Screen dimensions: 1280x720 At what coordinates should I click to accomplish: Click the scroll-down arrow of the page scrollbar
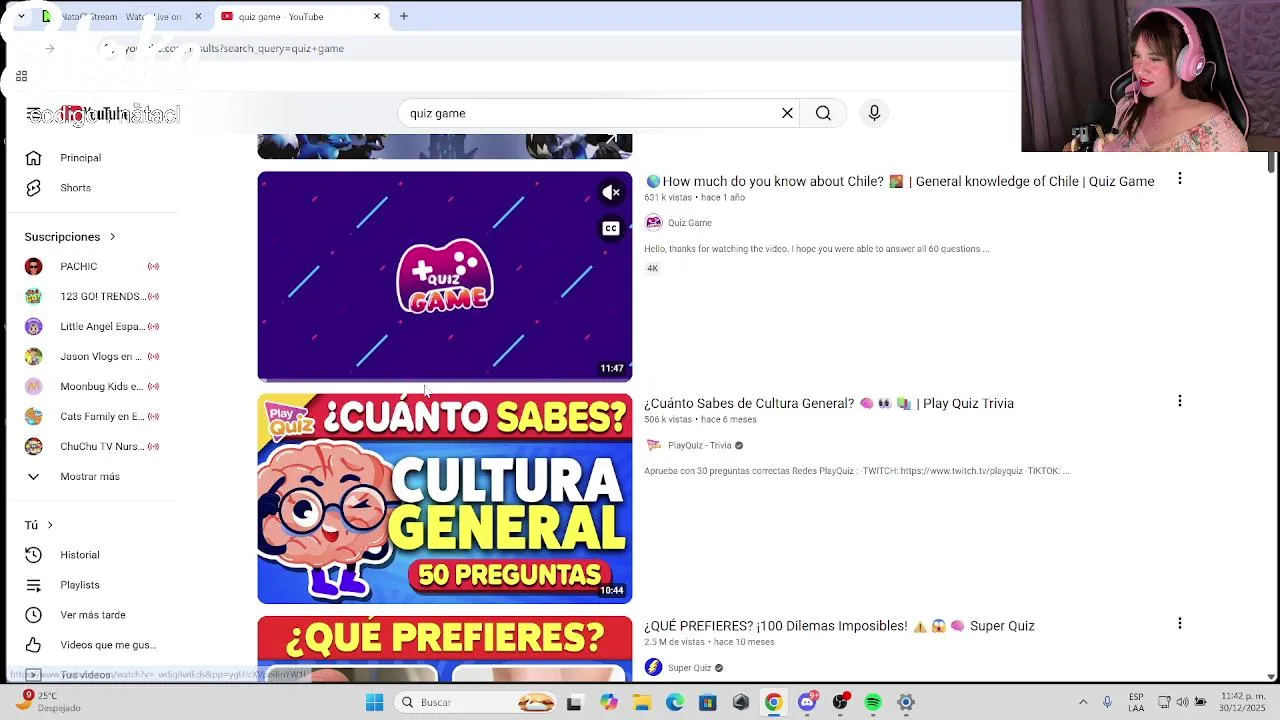point(1271,676)
